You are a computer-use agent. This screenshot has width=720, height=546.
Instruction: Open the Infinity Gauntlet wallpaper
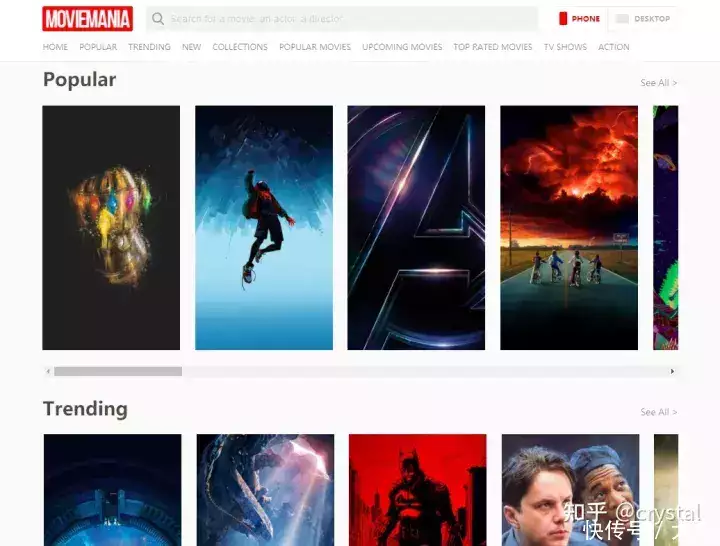pyautogui.click(x=111, y=228)
